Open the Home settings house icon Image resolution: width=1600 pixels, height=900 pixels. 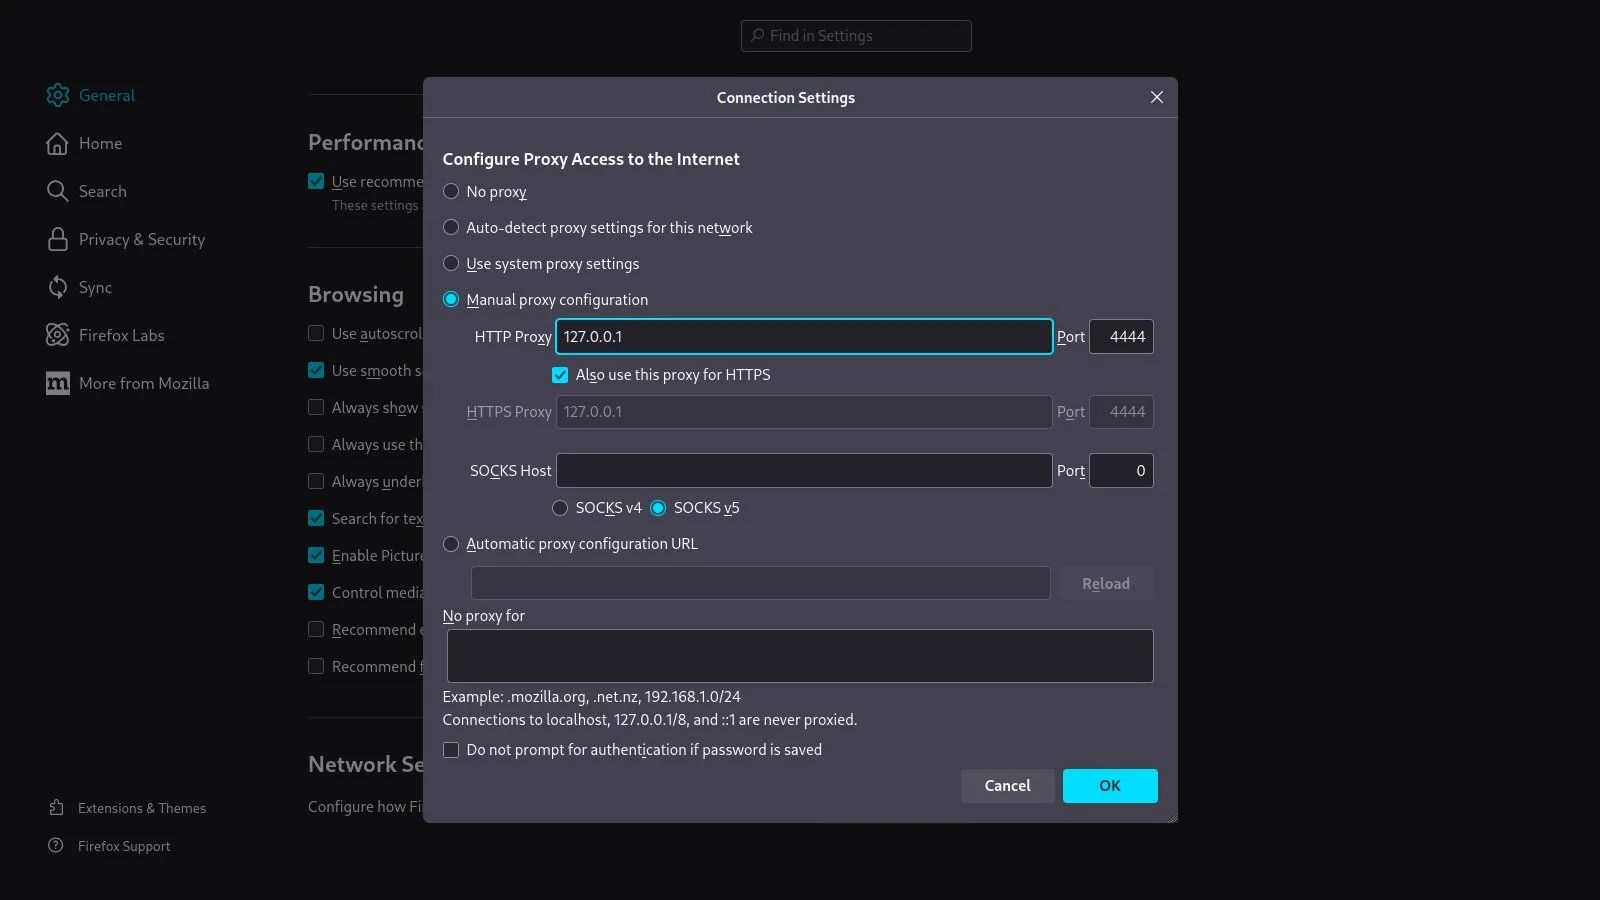pyautogui.click(x=58, y=143)
